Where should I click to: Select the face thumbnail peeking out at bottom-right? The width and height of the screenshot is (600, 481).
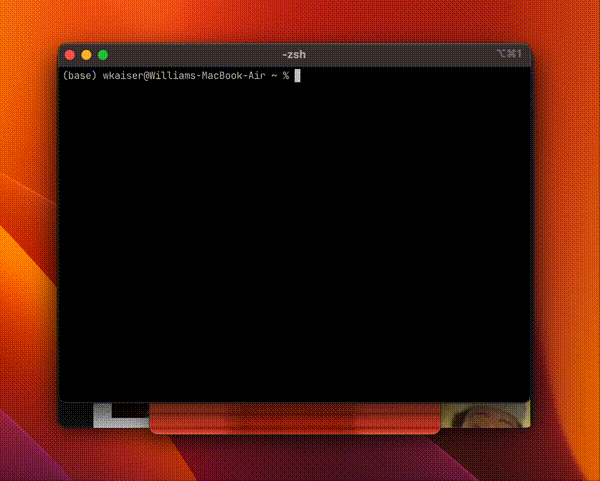(x=484, y=414)
